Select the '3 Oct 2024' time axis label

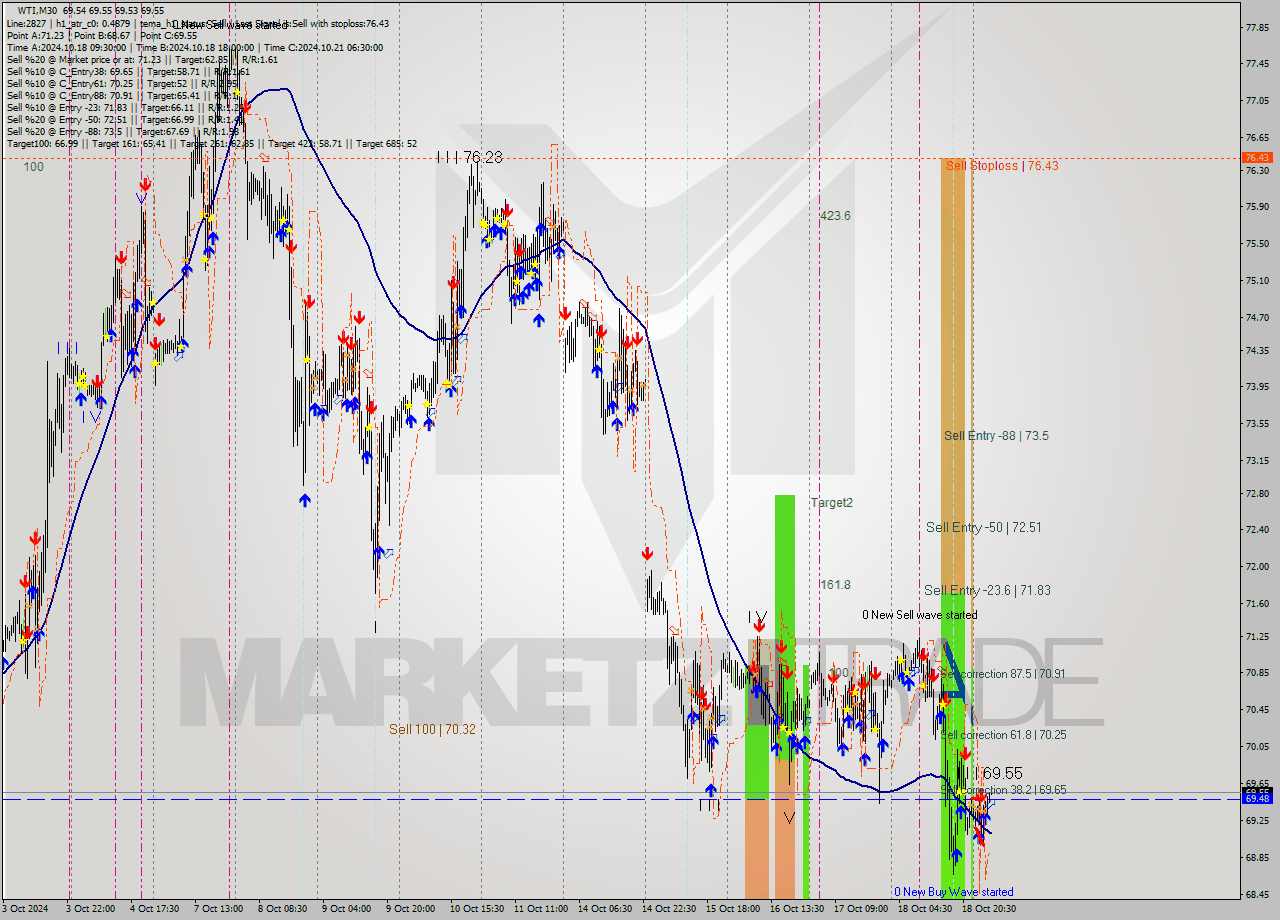point(26,909)
